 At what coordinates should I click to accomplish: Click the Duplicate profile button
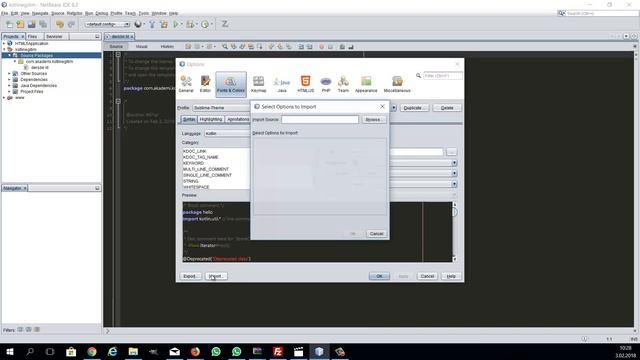(413, 108)
